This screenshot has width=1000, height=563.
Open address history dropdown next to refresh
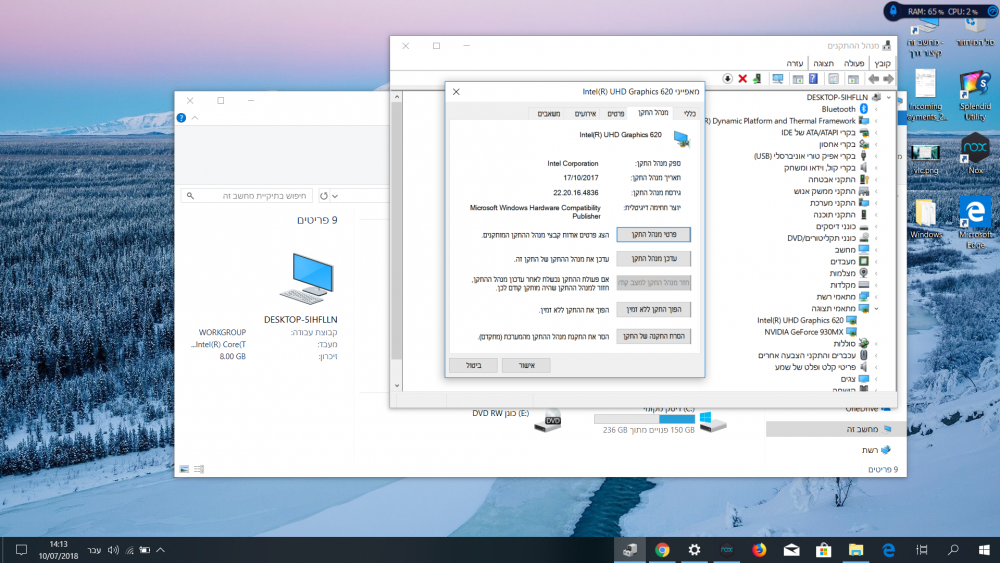[x=335, y=196]
